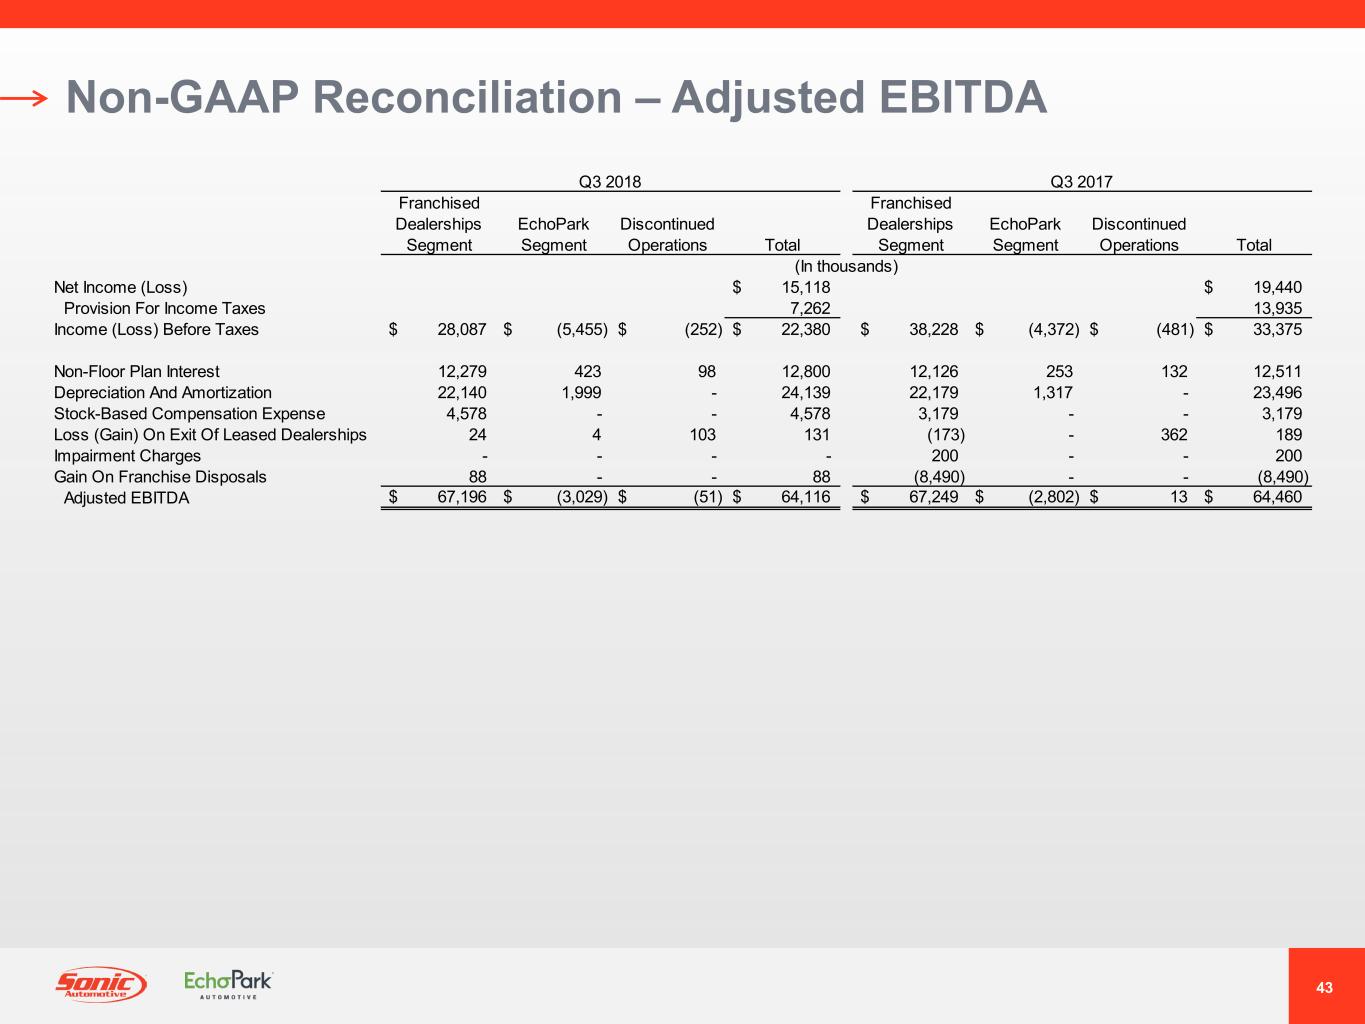This screenshot has height=1024, width=1365.
Task: Click the Non-Floor Plan Interest row label
Action: tap(136, 372)
